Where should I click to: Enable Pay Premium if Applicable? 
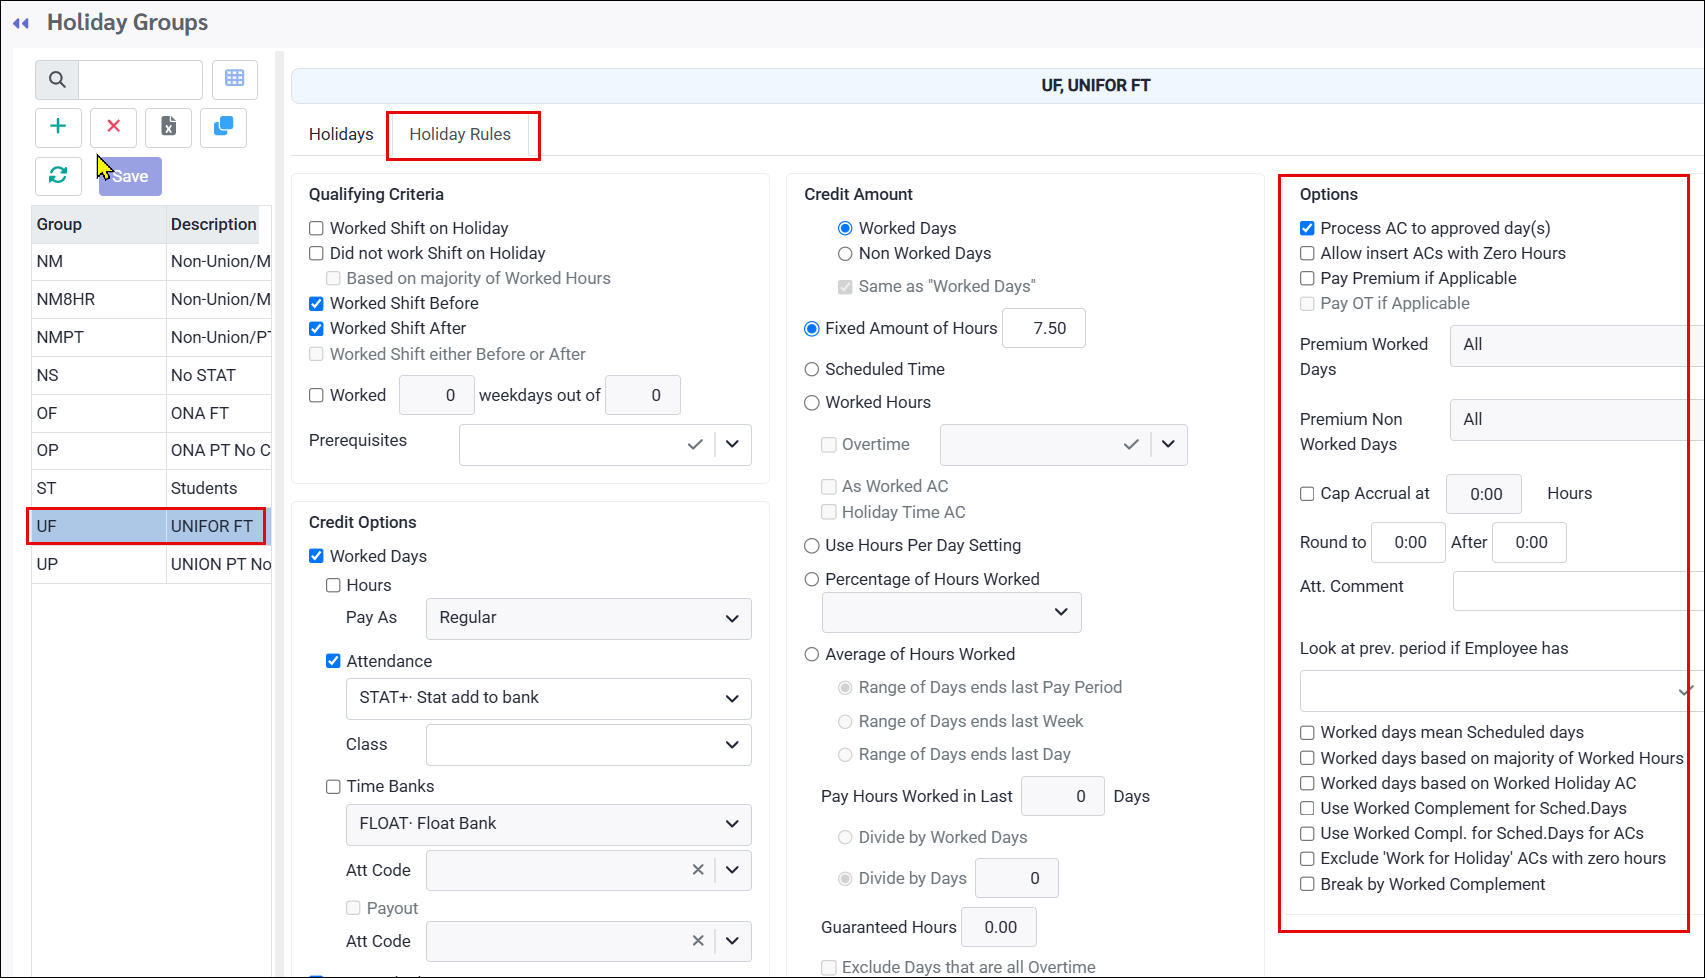[1307, 278]
